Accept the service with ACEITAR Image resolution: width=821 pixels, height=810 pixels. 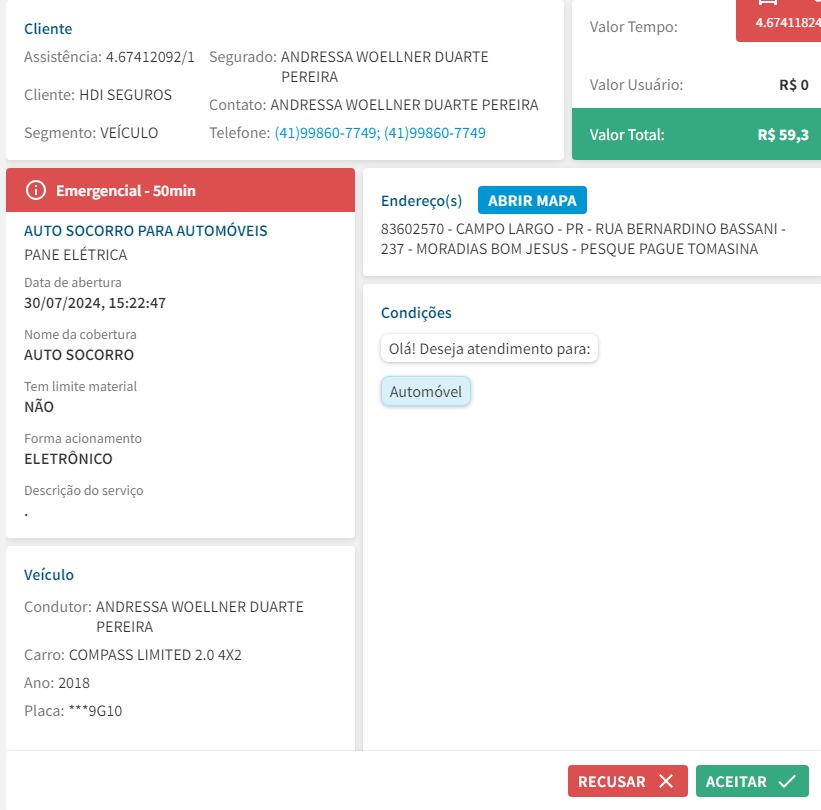pyautogui.click(x=752, y=781)
